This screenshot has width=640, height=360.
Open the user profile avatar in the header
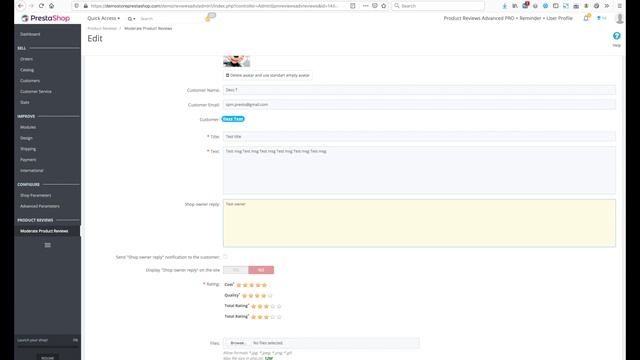tap(619, 18)
